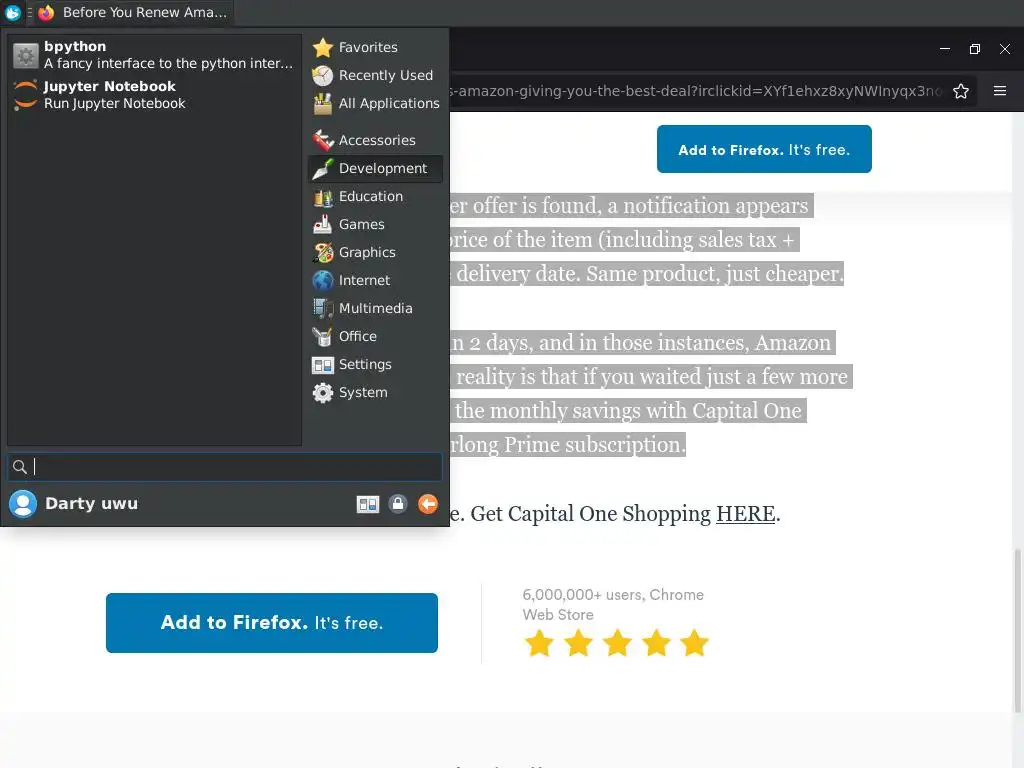The height and width of the screenshot is (768, 1024).
Task: Open Favorites category
Action: [x=376, y=47]
